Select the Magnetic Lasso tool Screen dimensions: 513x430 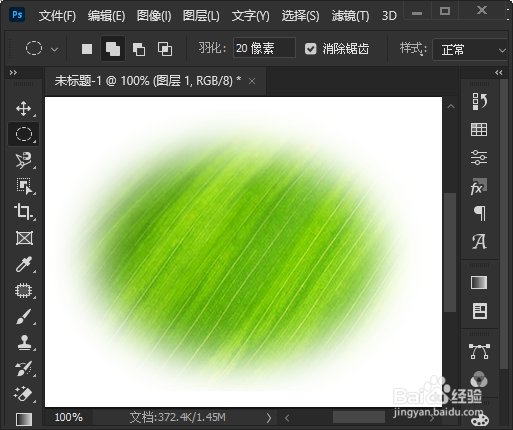[x=24, y=160]
